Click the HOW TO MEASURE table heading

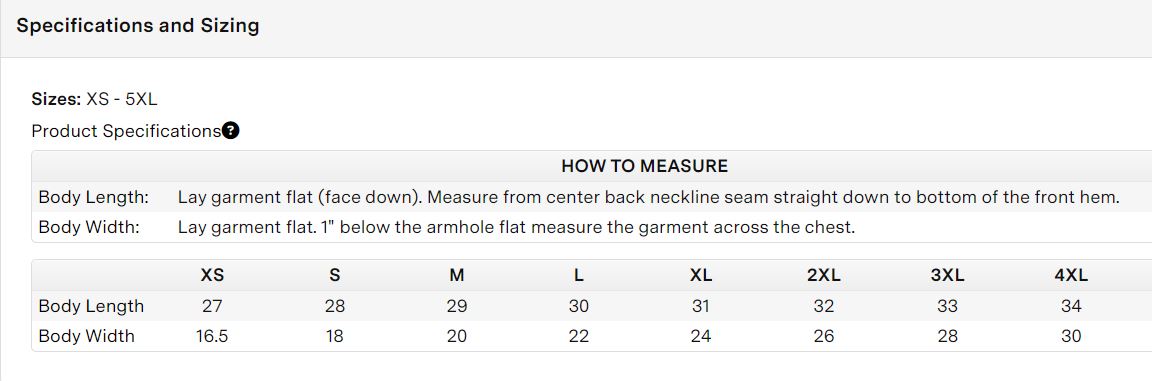click(644, 167)
